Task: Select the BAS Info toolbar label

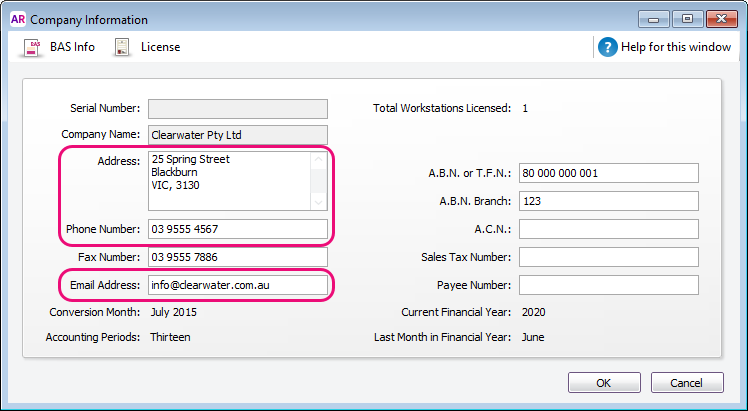Action: [x=73, y=47]
